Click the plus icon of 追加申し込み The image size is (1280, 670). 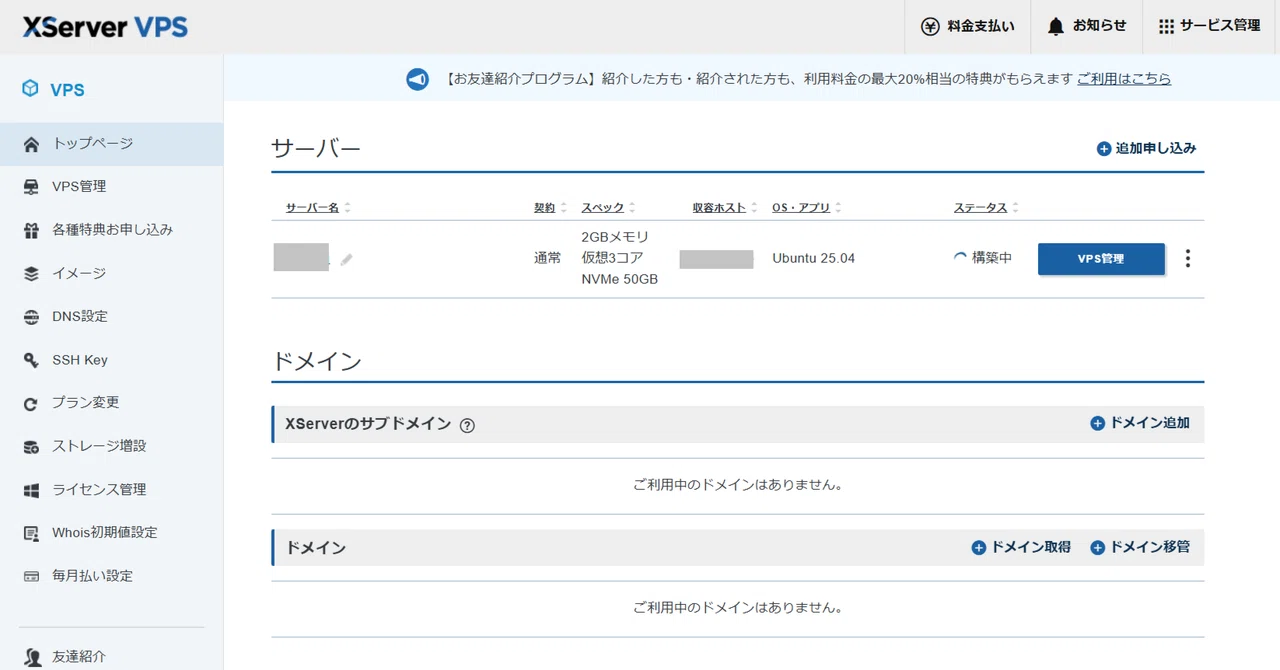tap(1104, 148)
